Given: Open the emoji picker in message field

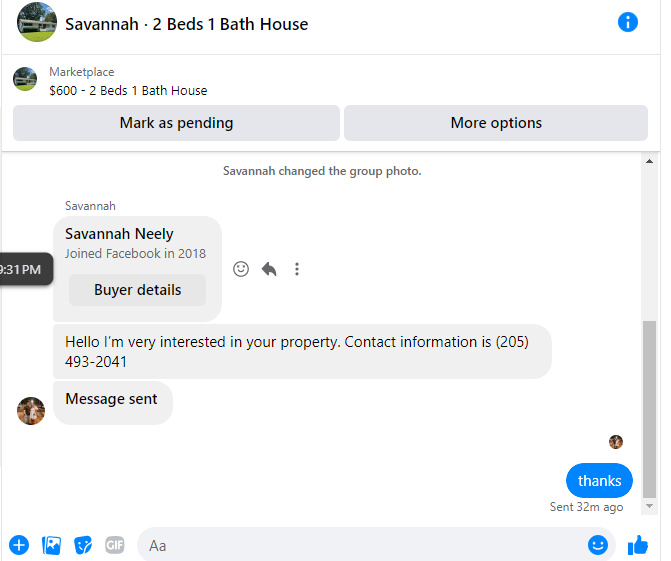Looking at the screenshot, I should (597, 545).
